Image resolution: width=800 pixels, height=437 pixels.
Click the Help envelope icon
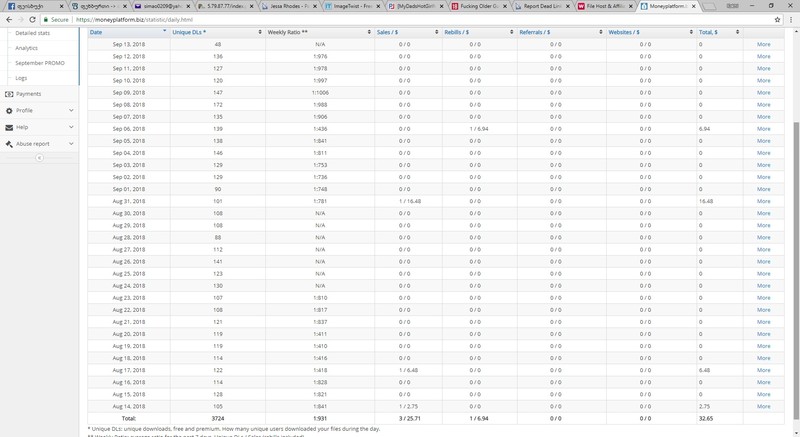(x=9, y=127)
